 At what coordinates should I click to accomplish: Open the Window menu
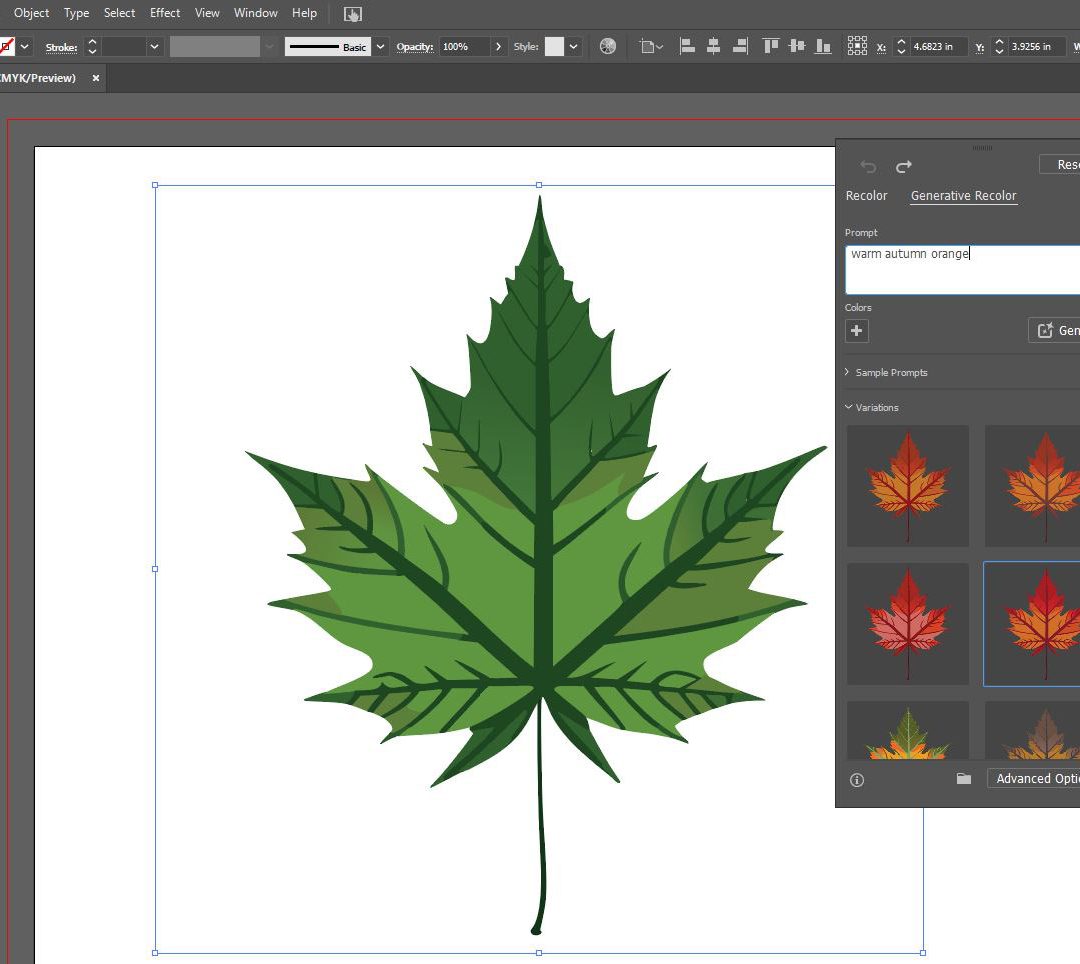[256, 13]
